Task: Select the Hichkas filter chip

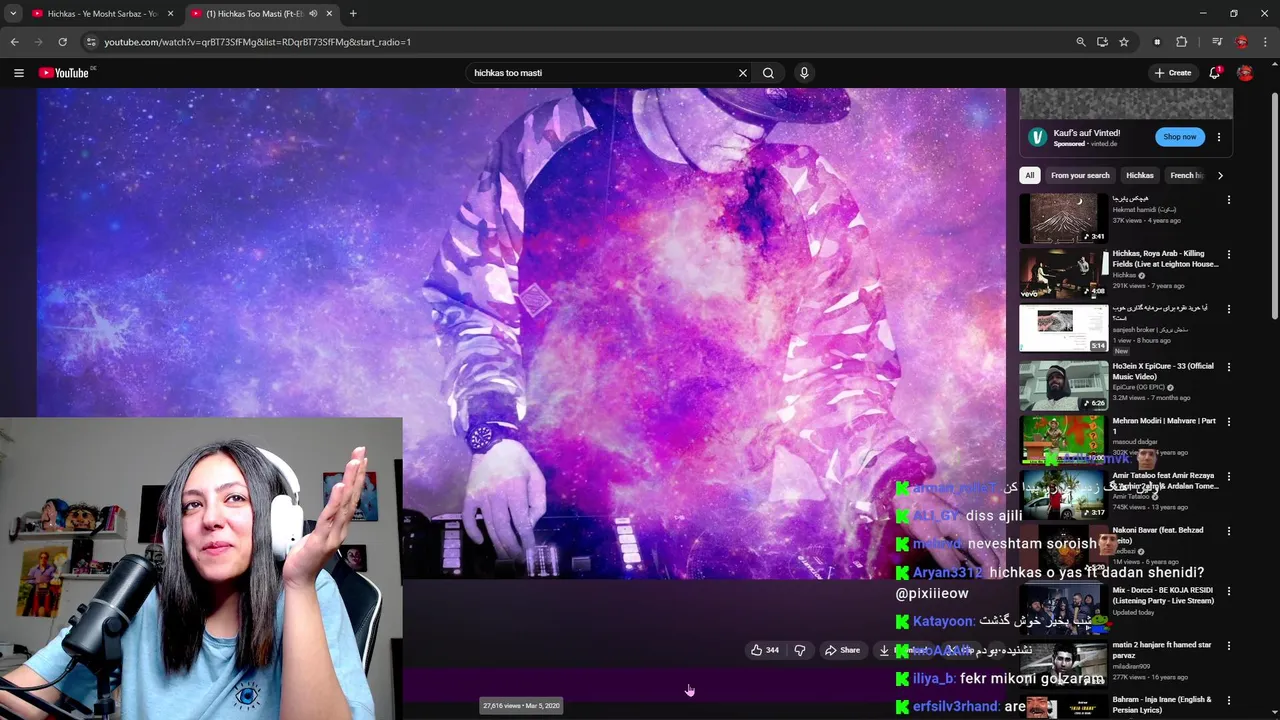Action: click(x=1140, y=175)
